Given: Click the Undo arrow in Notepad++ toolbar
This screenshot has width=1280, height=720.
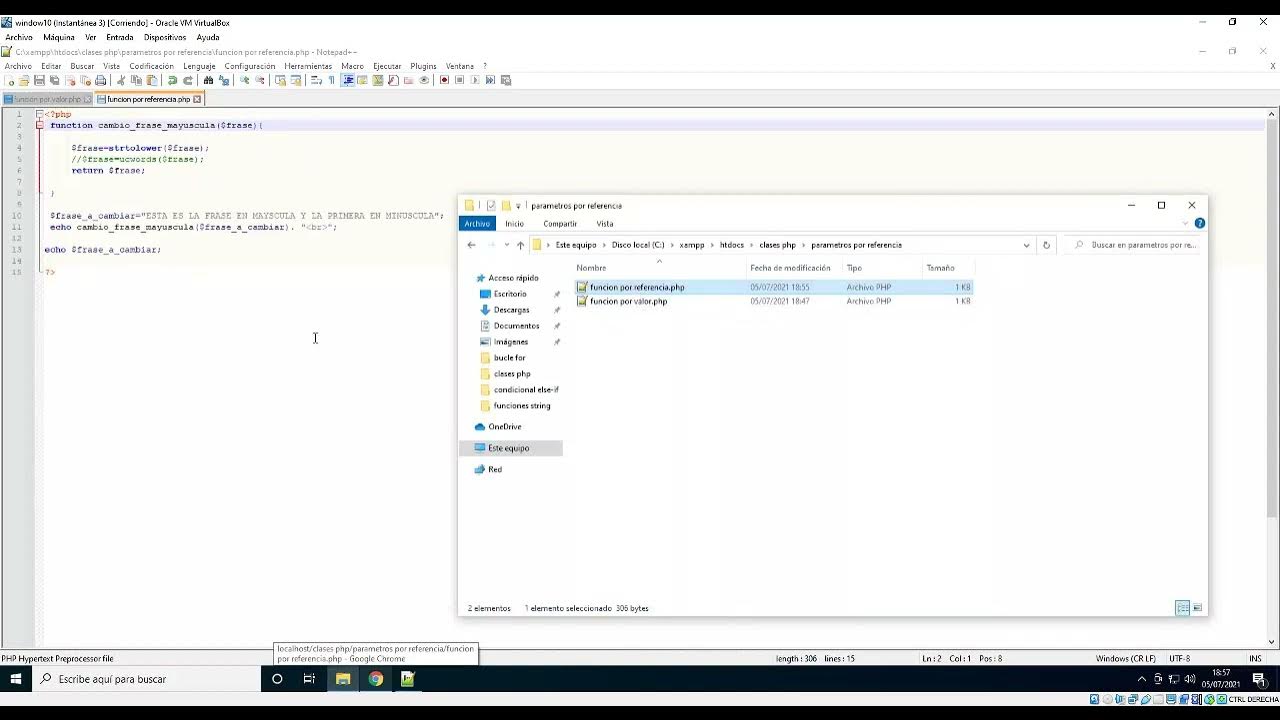Looking at the screenshot, I should coord(172,80).
